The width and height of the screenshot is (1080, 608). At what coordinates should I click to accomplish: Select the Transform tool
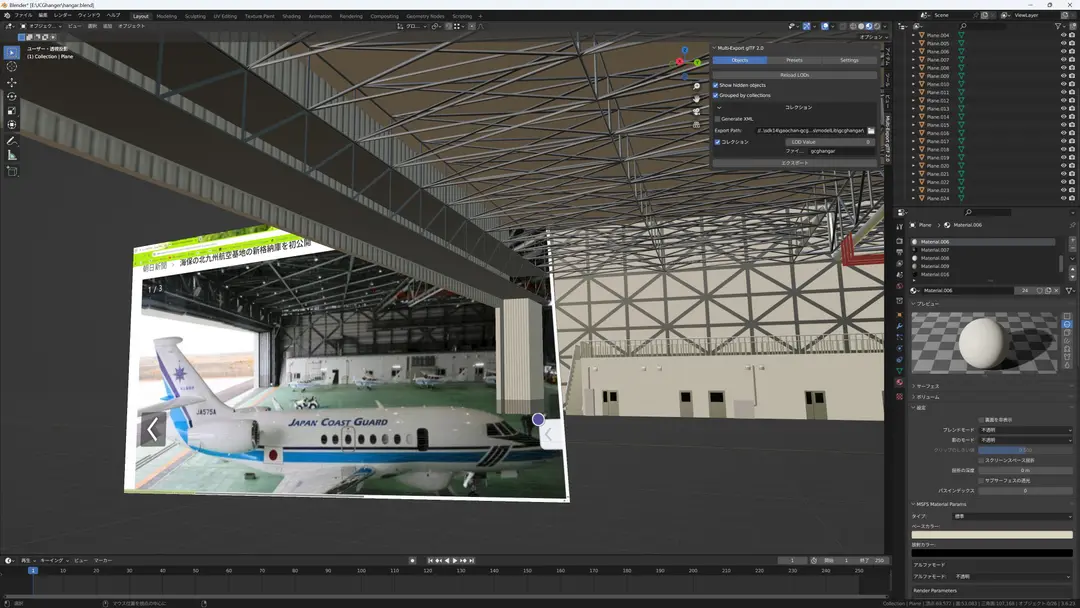[12, 125]
